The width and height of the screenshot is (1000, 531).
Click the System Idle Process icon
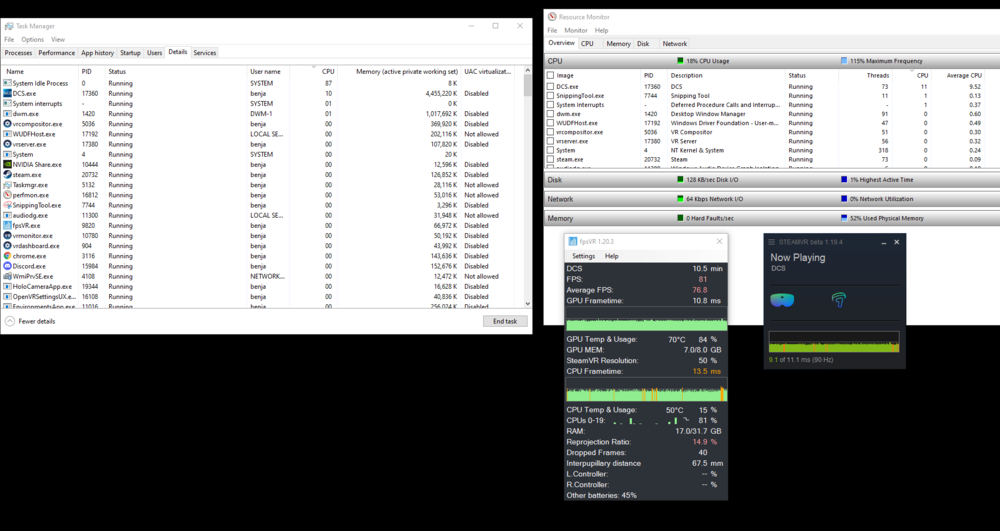point(8,83)
